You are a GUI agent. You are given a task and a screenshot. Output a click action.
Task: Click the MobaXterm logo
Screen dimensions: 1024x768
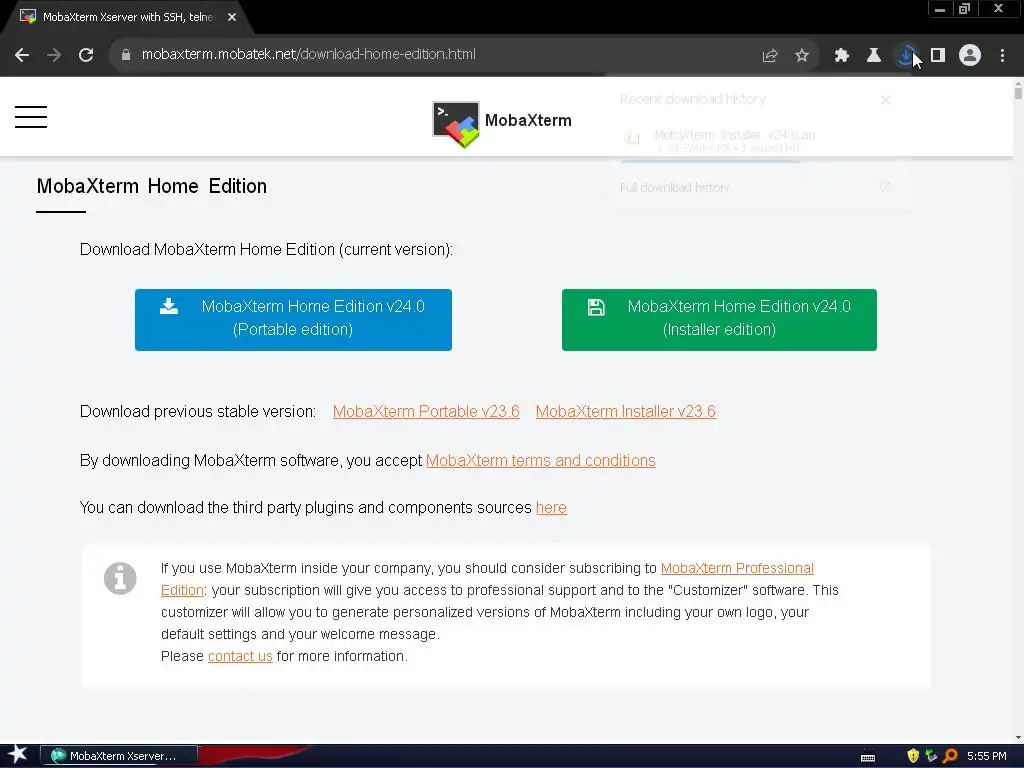point(502,122)
